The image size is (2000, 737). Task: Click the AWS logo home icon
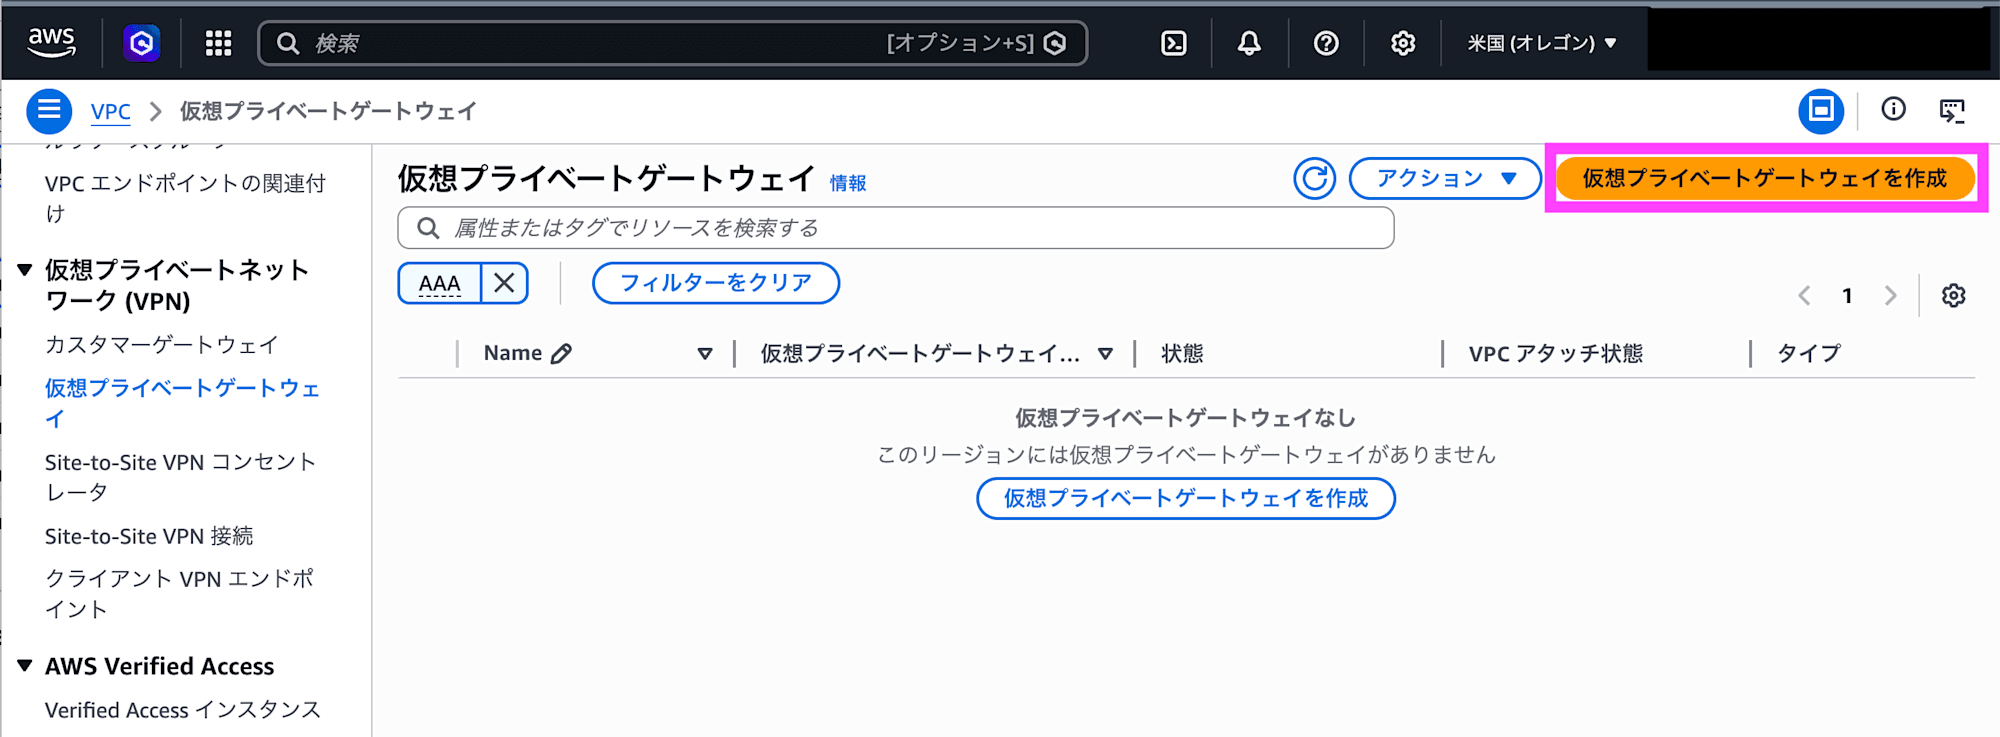[x=51, y=43]
